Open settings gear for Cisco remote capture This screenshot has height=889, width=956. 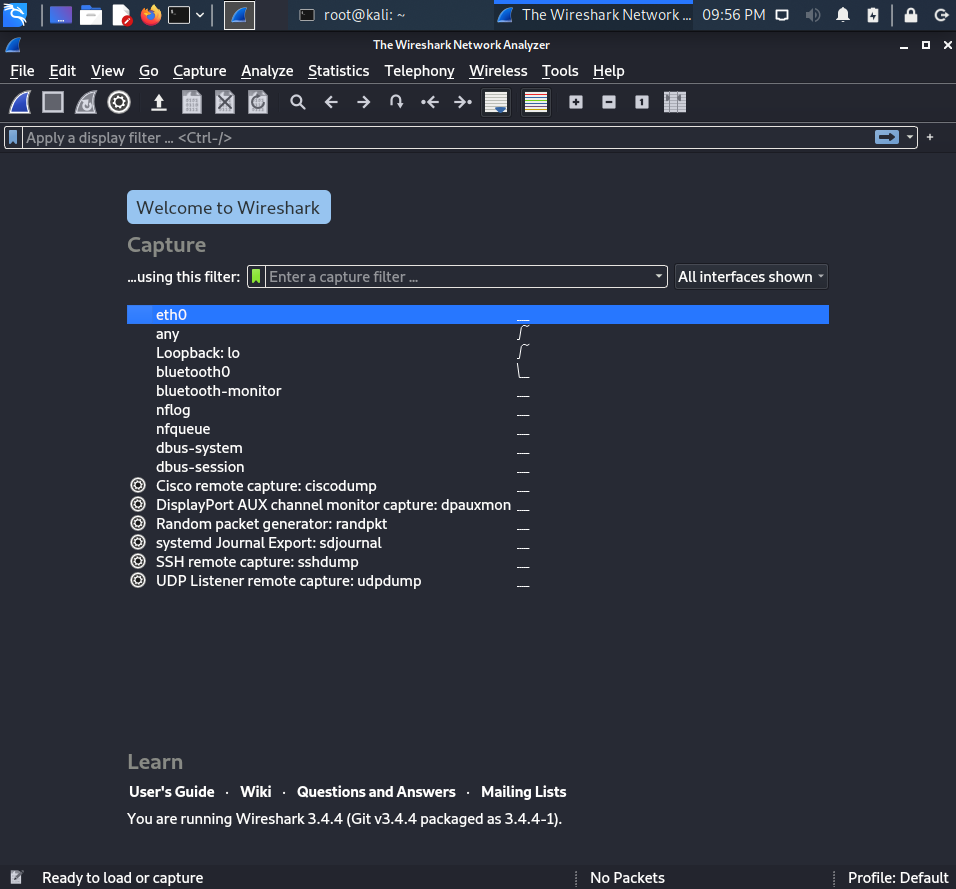(x=138, y=485)
